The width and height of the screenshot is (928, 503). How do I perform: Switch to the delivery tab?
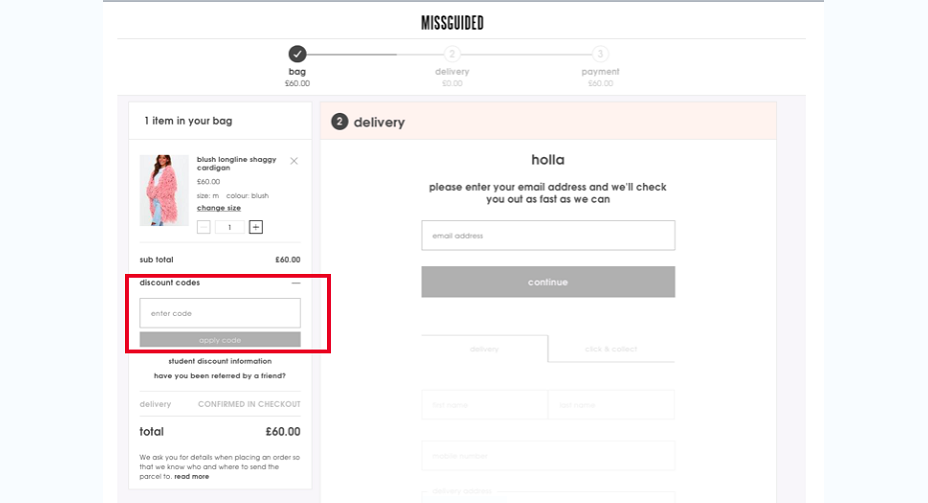485,349
